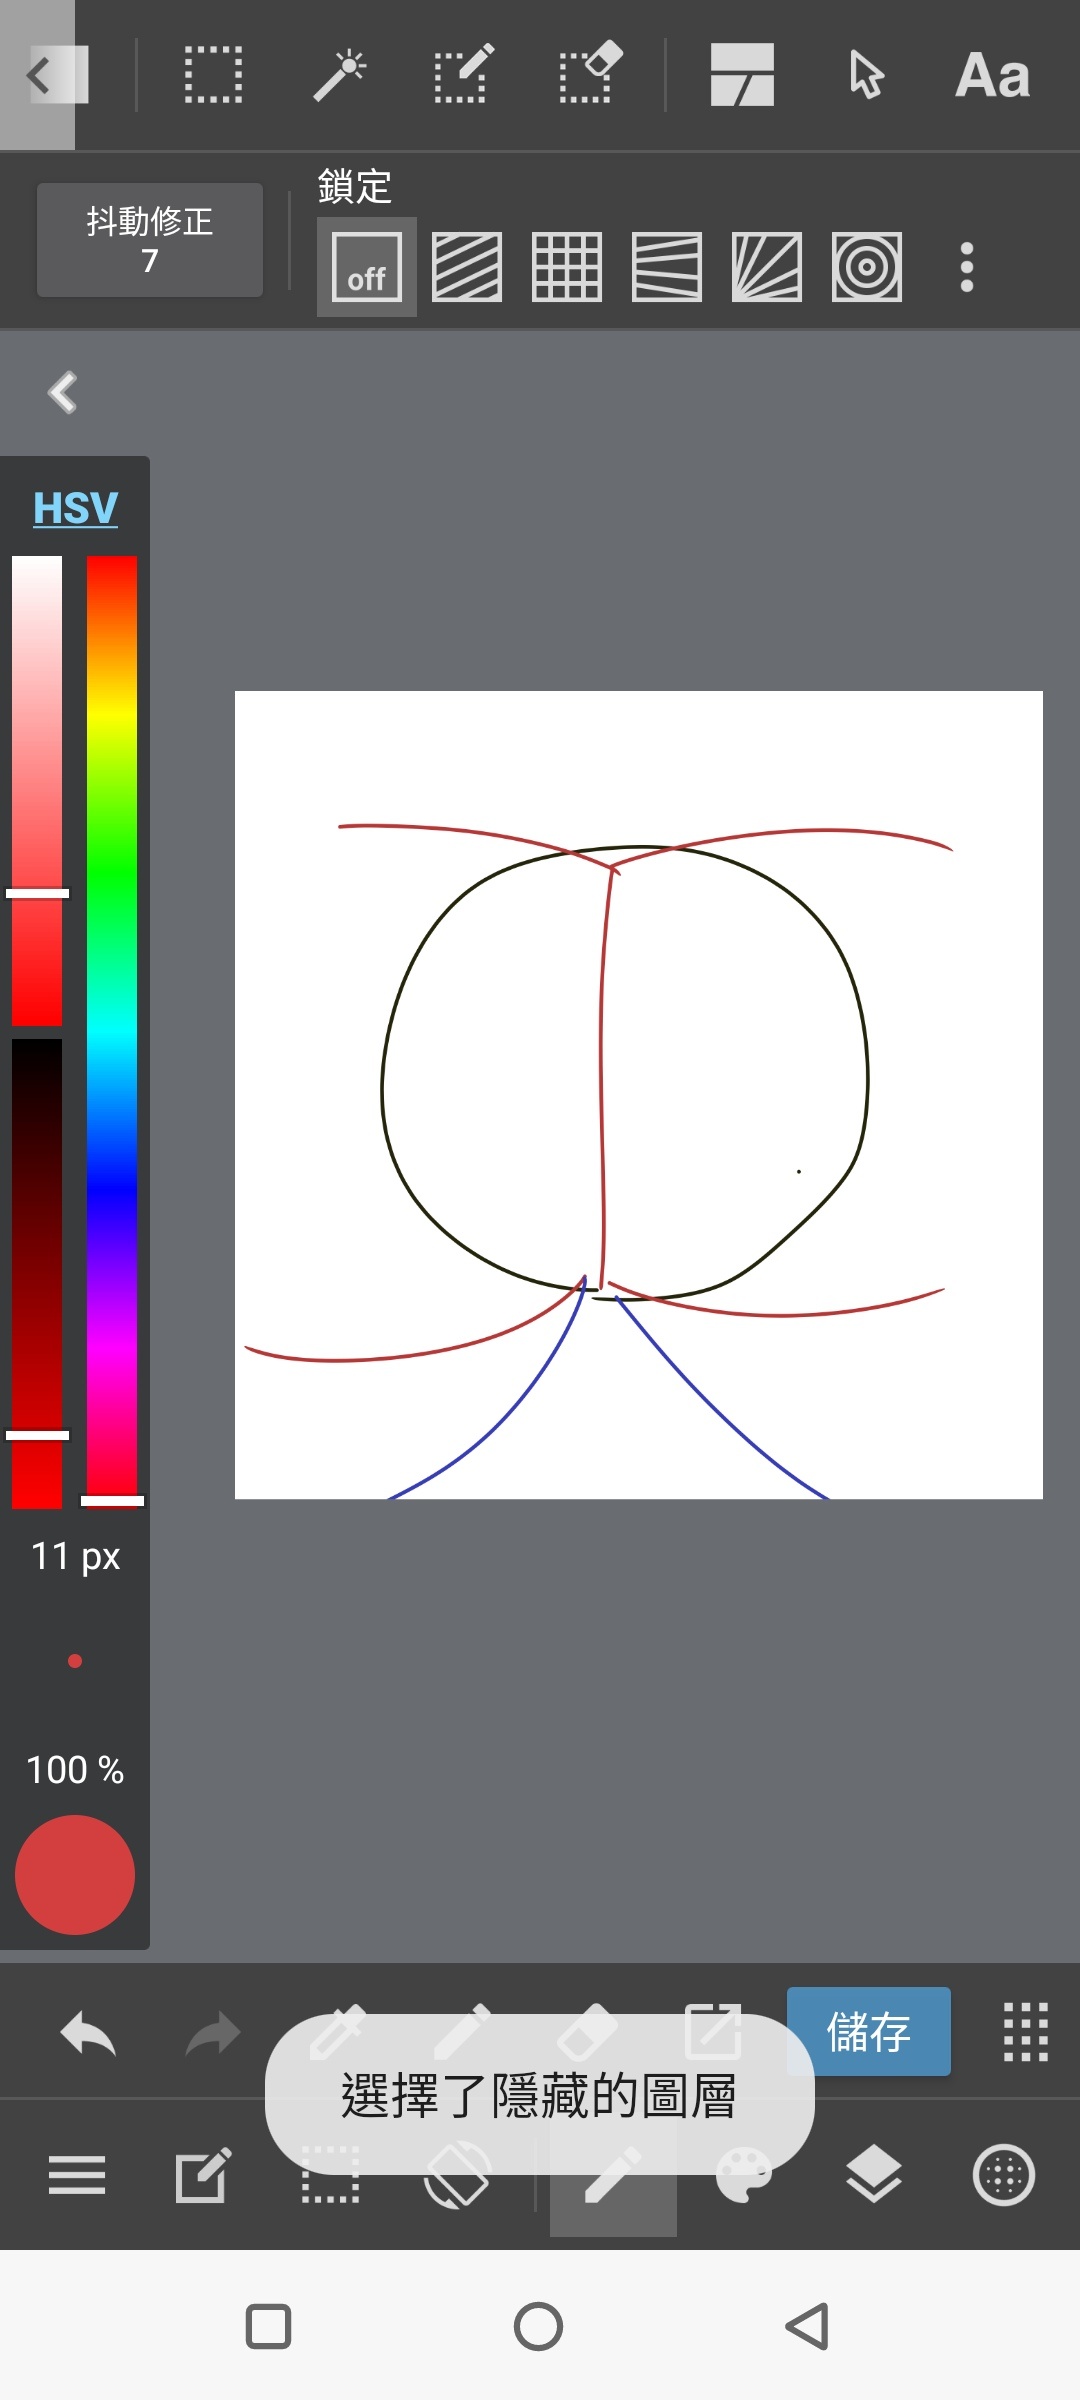1080x2400 pixels.
Task: Select the selection eraser tool
Action: coord(590,74)
